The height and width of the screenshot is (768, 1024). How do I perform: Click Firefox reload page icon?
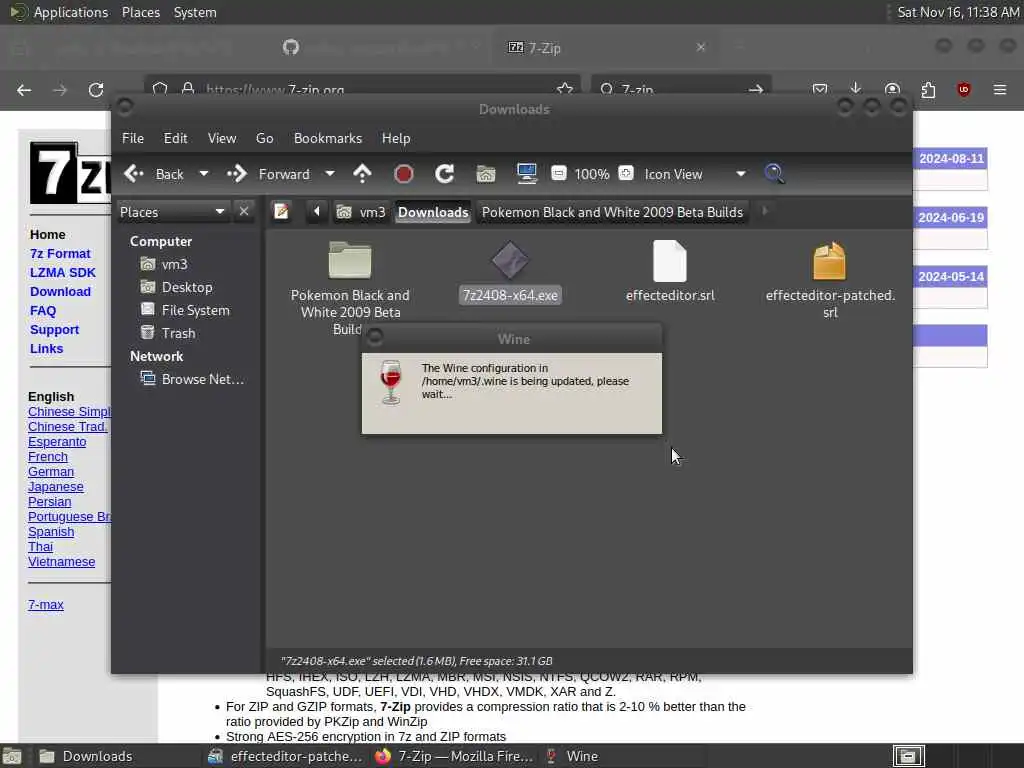(x=96, y=90)
